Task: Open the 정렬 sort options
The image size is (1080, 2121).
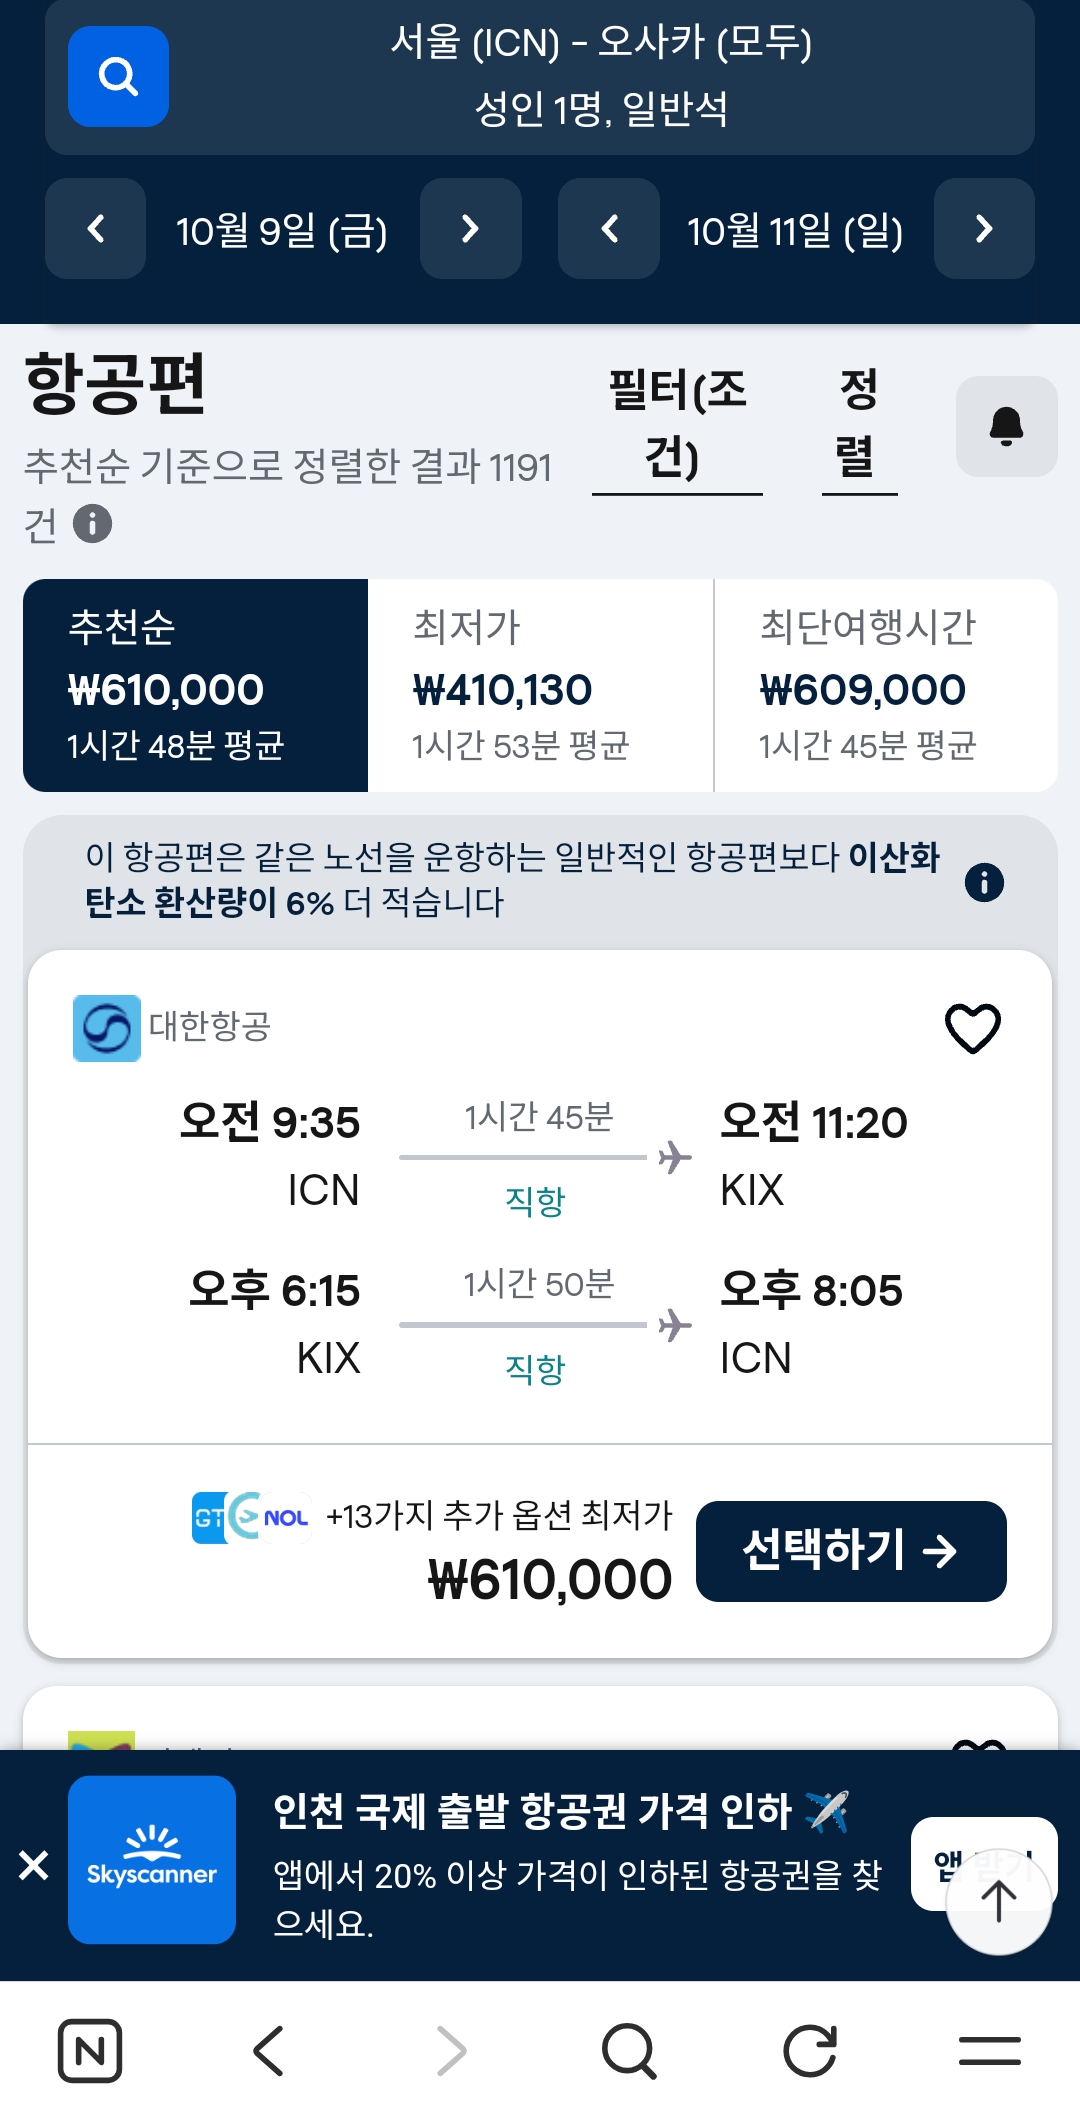Action: 859,425
